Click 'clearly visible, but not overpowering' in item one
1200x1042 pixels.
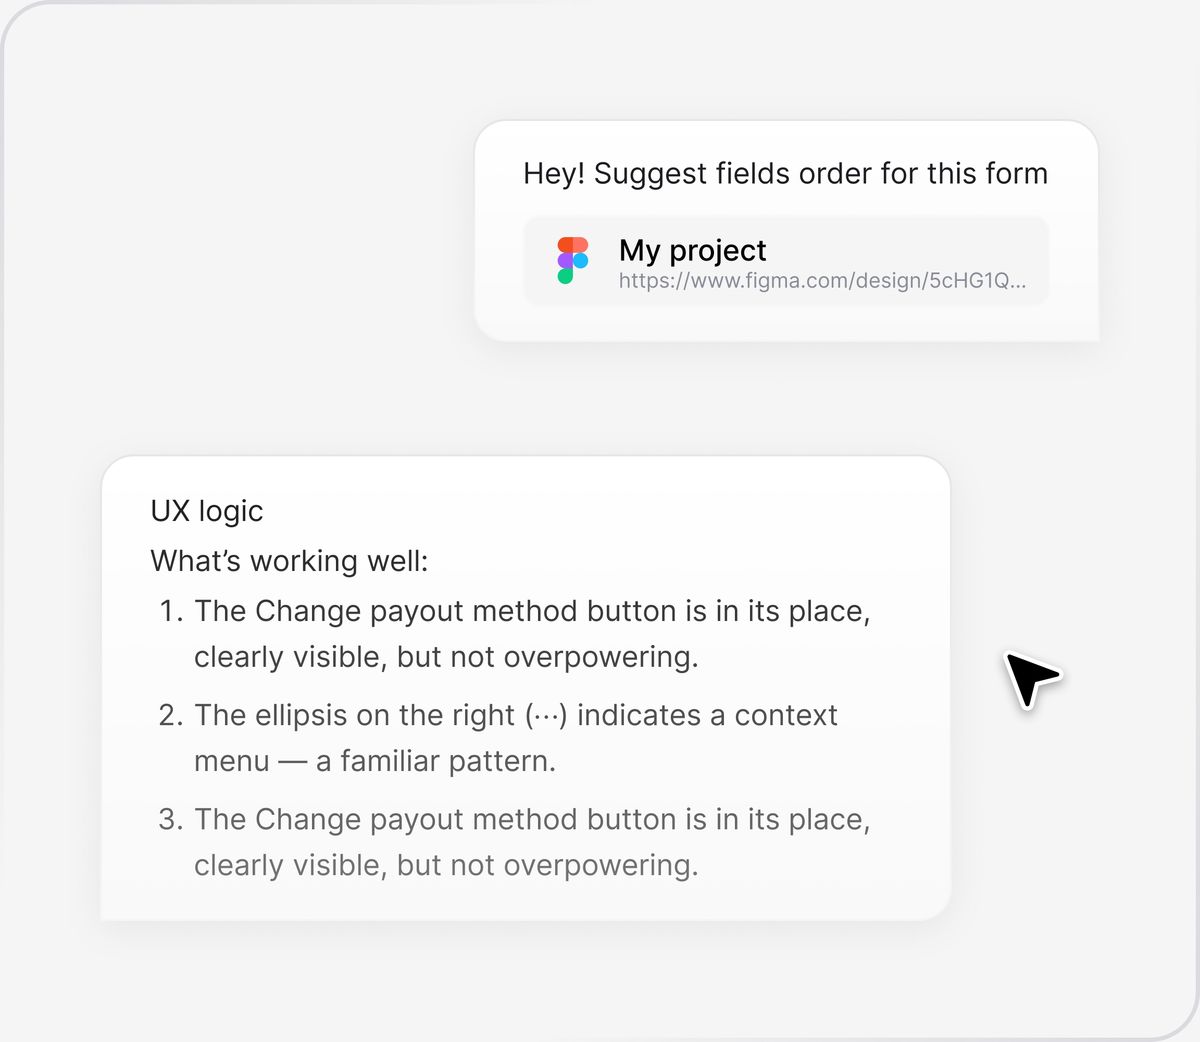point(446,657)
